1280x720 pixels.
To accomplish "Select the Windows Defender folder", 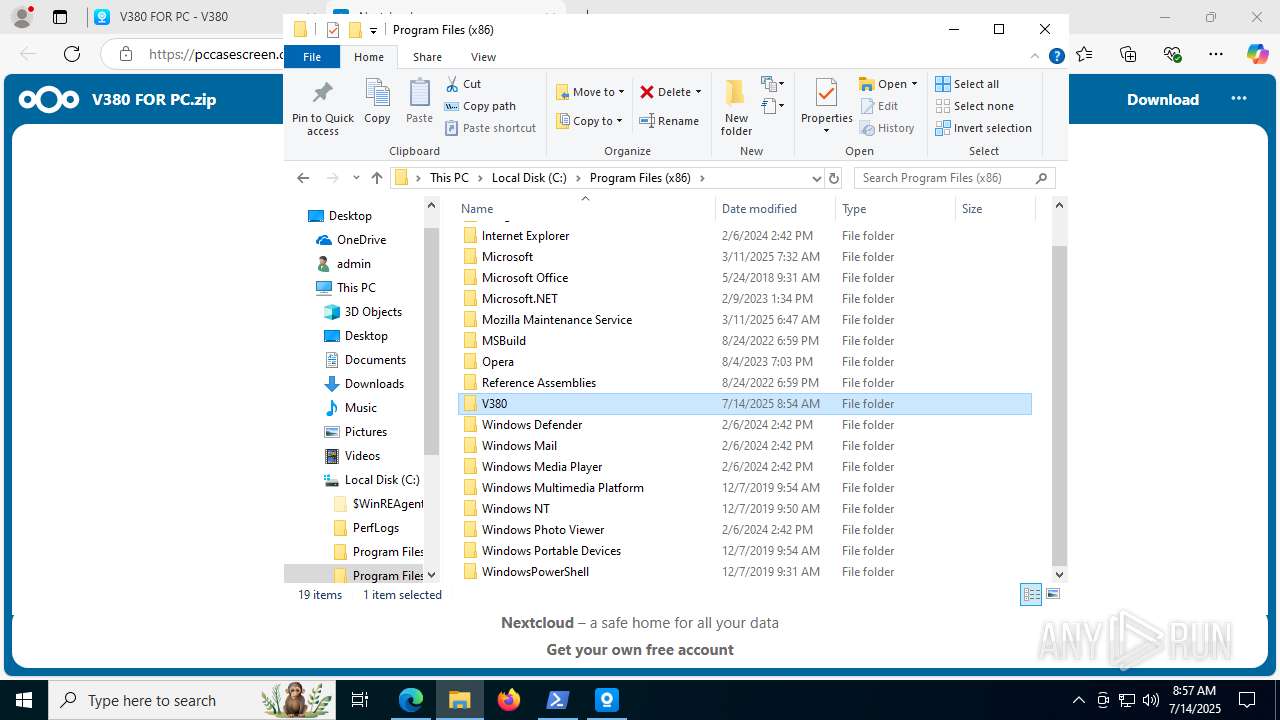I will pos(745,425).
